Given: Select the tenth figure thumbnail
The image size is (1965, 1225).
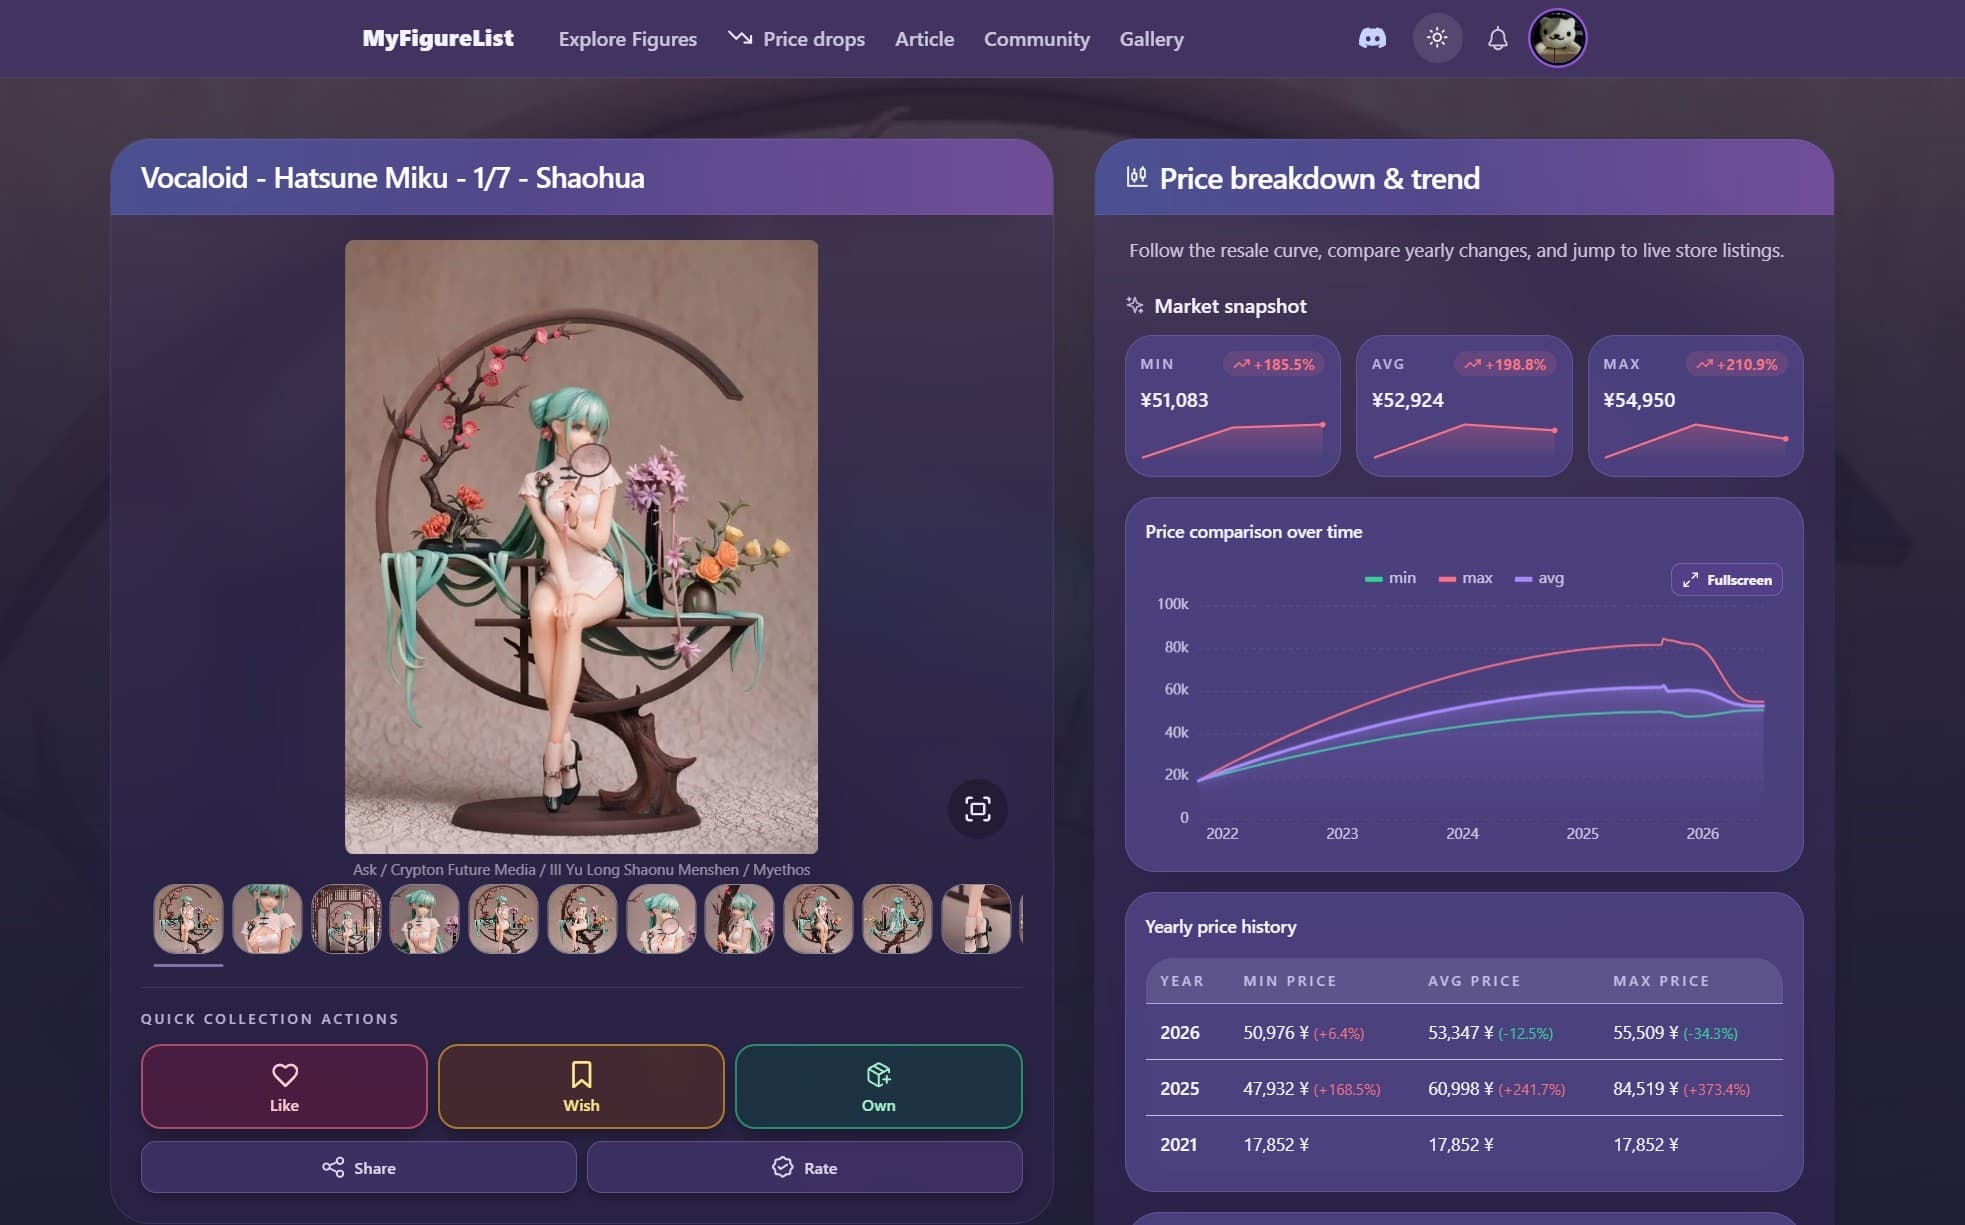Looking at the screenshot, I should 897,918.
